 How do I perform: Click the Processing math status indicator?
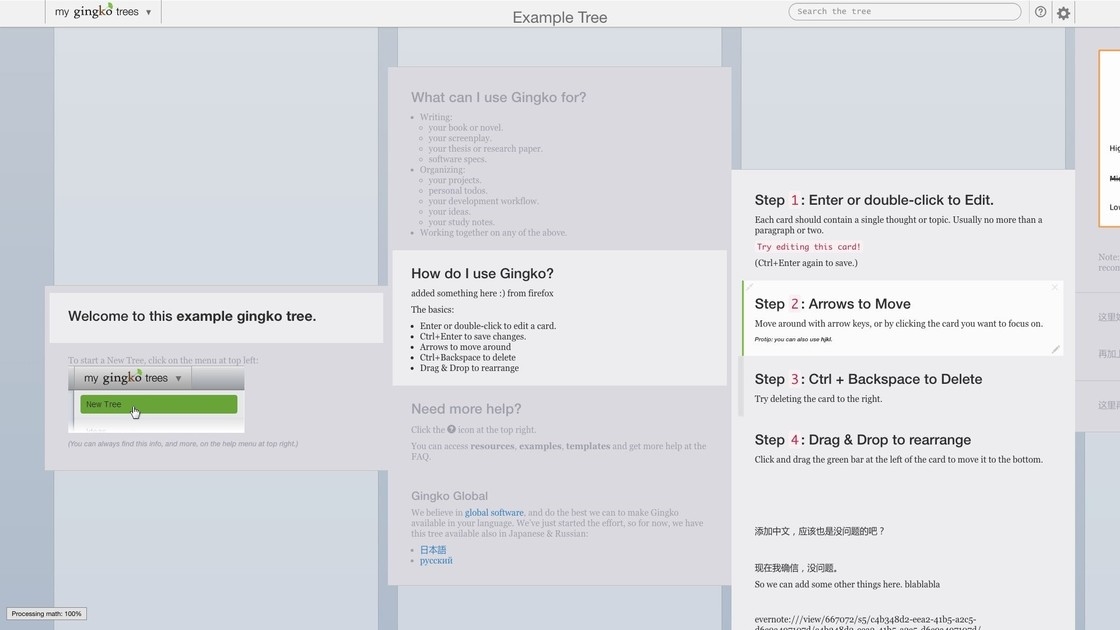coord(47,614)
